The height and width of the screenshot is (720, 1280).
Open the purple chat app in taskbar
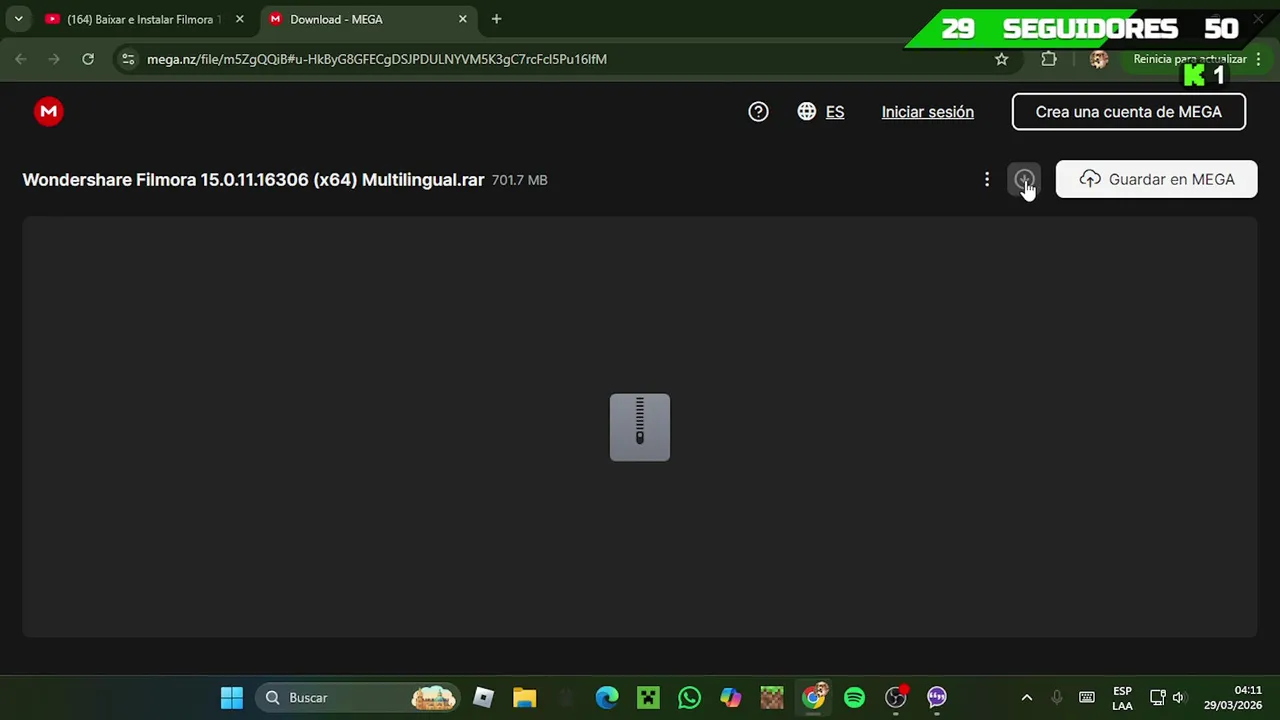coord(937,697)
